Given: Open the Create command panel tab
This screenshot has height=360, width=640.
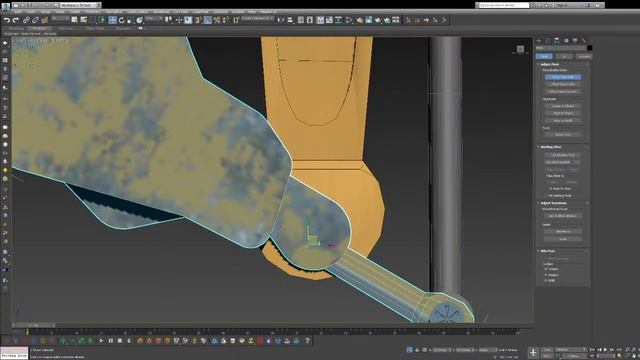Looking at the screenshot, I should [539, 40].
